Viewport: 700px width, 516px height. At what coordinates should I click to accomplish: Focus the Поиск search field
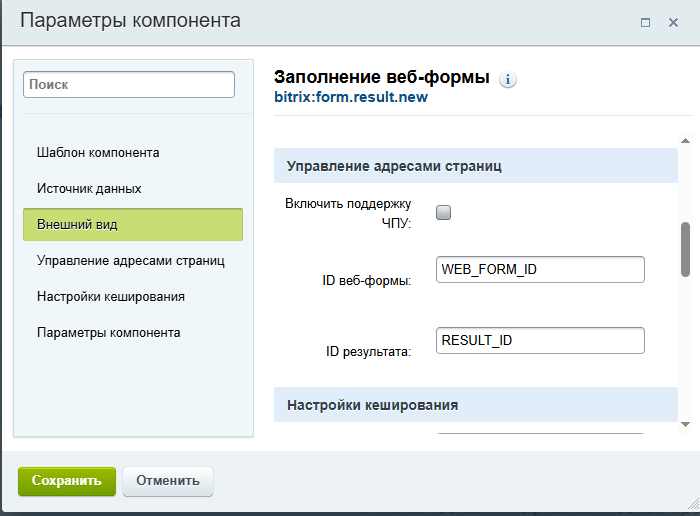[x=128, y=85]
